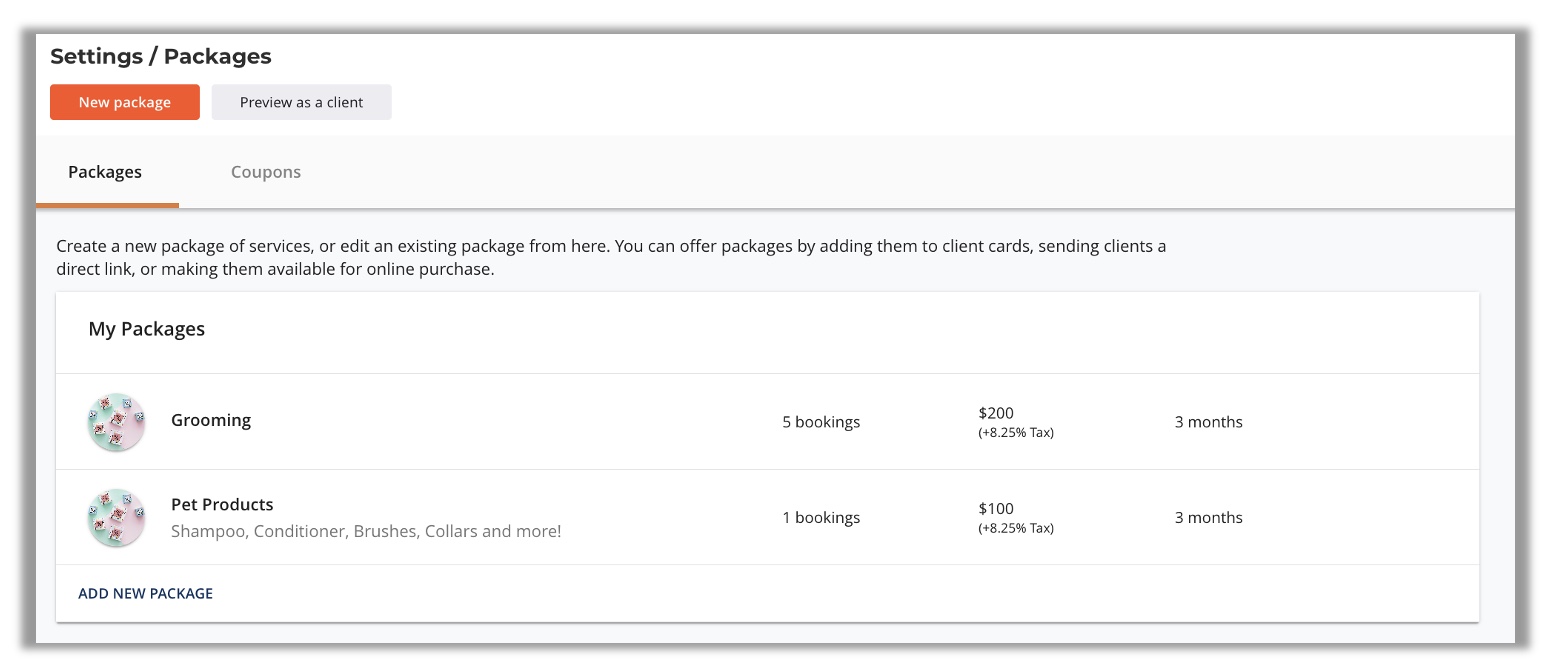The width and height of the screenshot is (1554, 672).
Task: Click the Grooming package round icon
Action: [x=116, y=422]
